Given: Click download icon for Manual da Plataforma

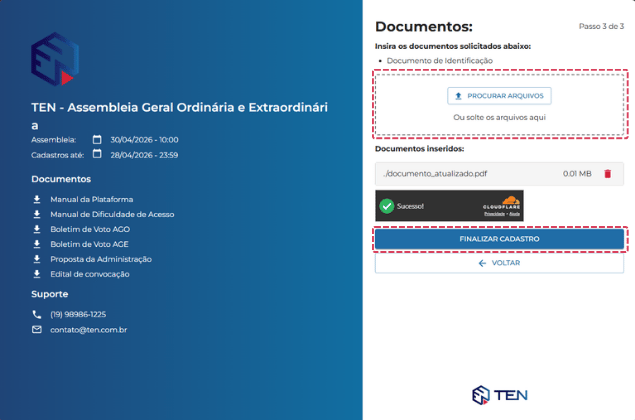Looking at the screenshot, I should coord(37,200).
